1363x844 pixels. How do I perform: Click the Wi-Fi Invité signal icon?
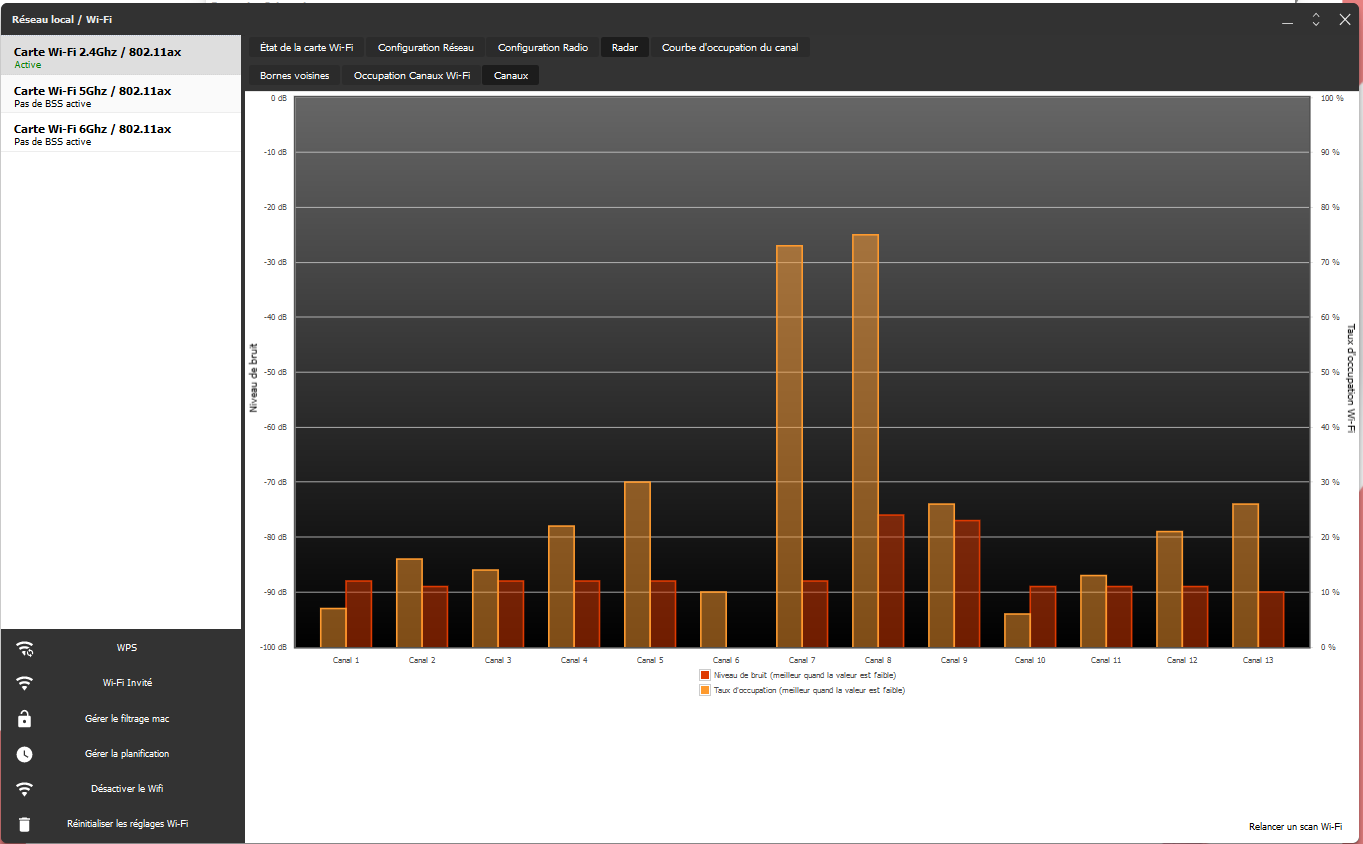tap(25, 683)
